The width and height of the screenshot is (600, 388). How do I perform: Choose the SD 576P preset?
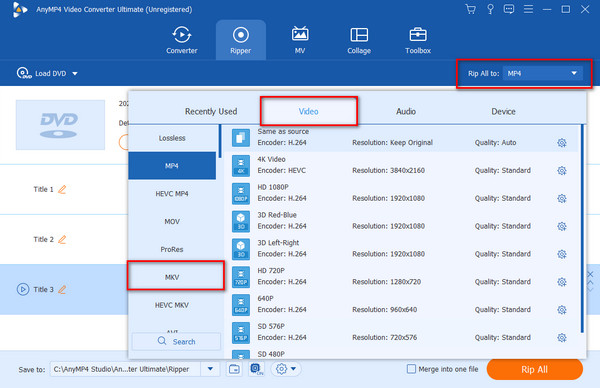click(401, 333)
